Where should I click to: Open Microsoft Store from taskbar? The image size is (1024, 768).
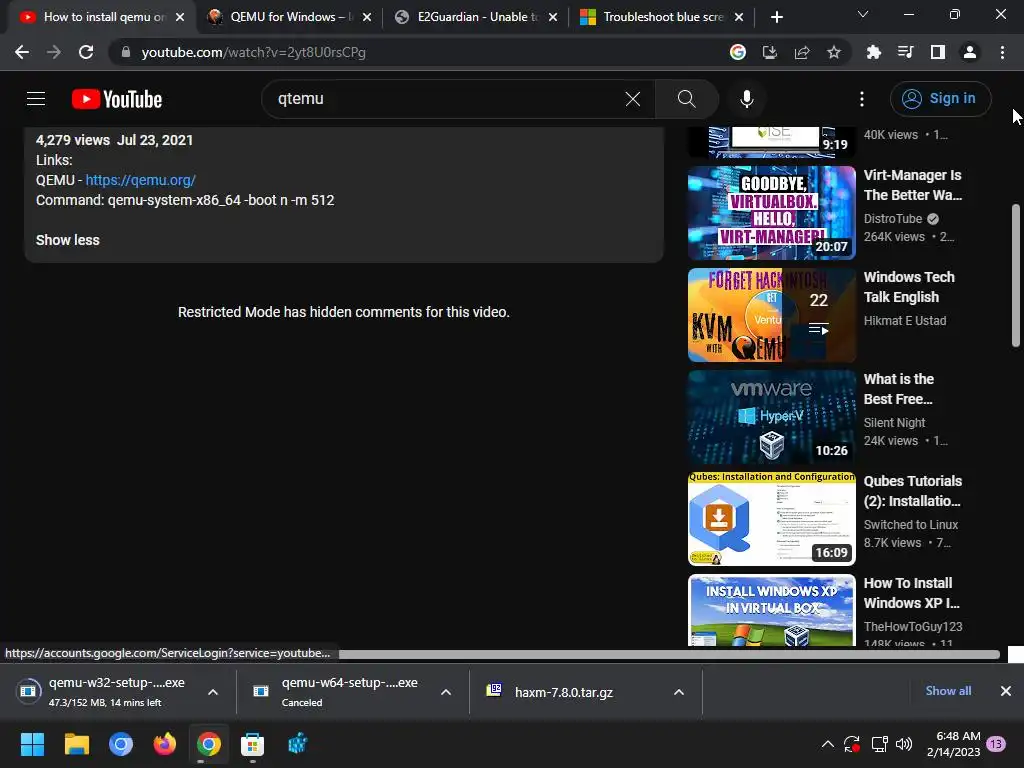point(252,744)
